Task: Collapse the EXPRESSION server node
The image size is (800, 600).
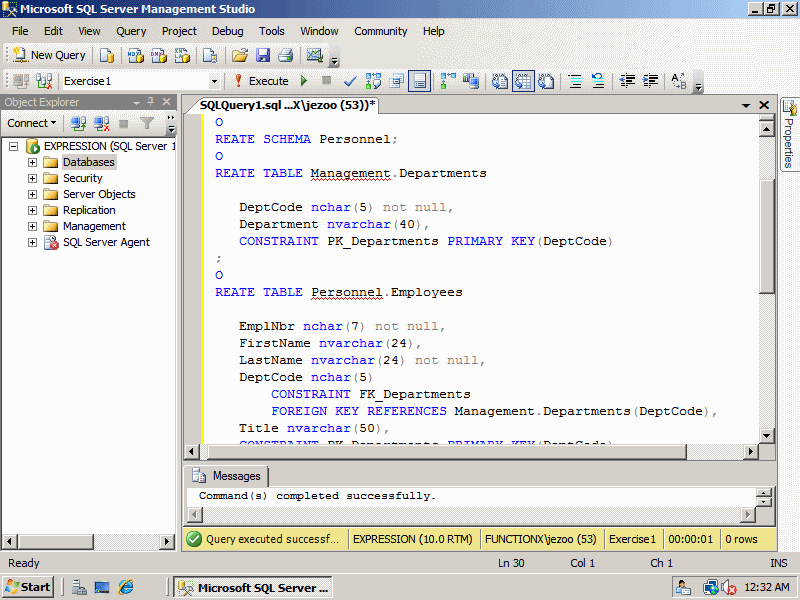Action: pyautogui.click(x=14, y=146)
